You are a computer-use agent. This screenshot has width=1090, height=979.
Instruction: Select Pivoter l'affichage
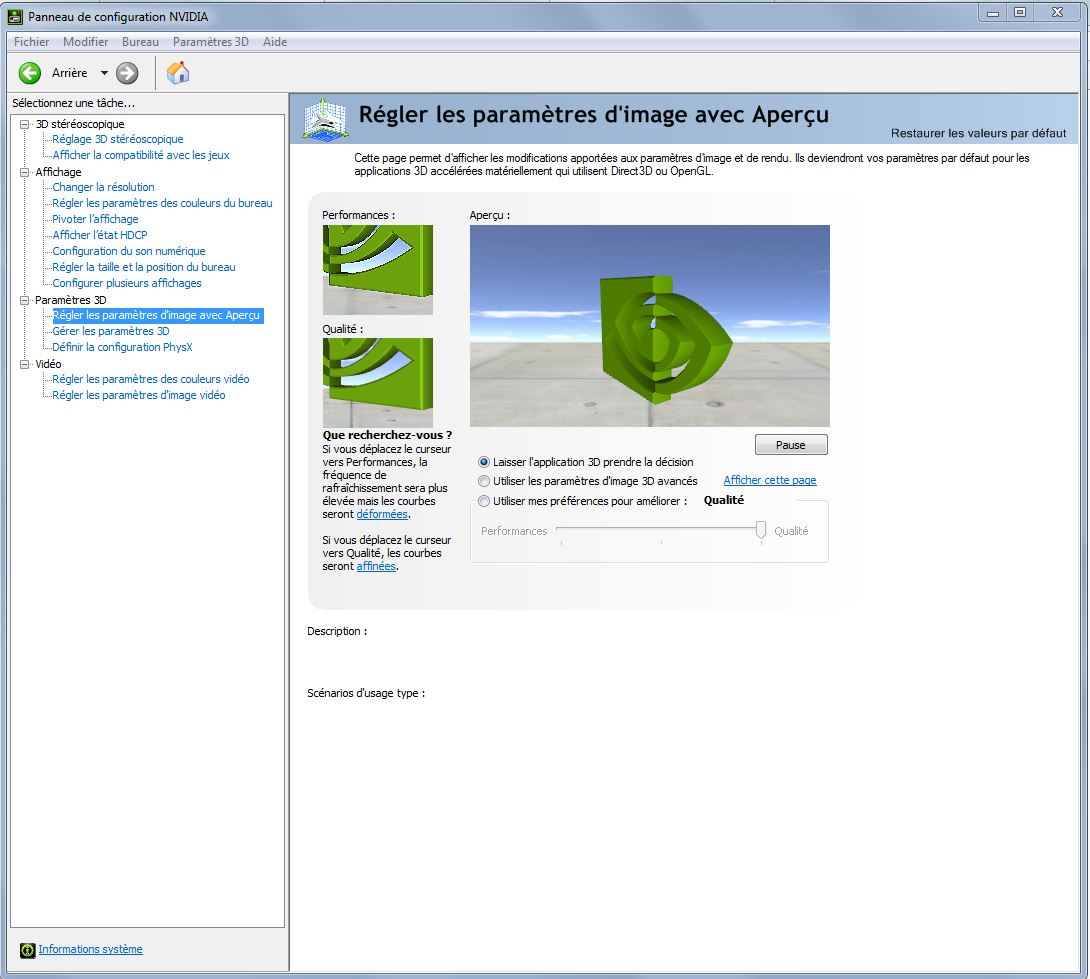point(95,219)
